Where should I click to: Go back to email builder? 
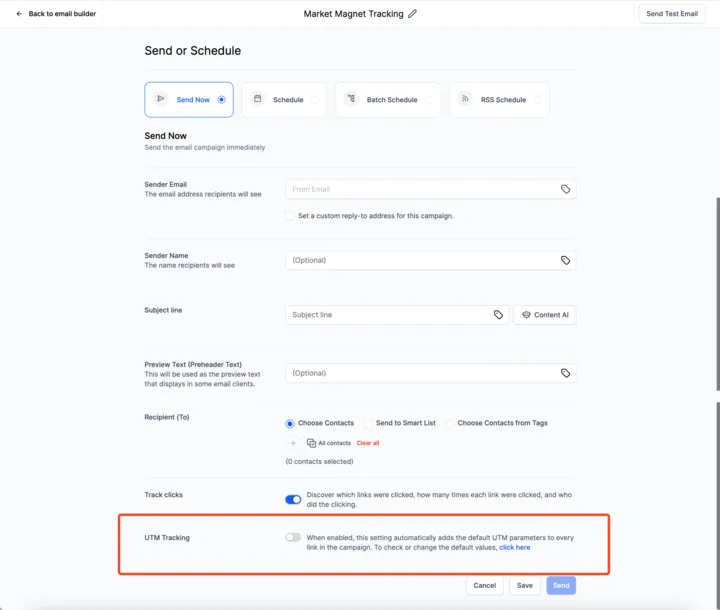(56, 14)
